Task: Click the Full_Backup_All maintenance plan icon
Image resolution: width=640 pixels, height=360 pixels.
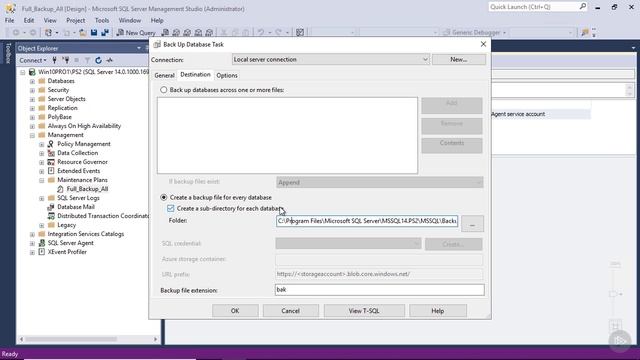Action: tap(60, 189)
